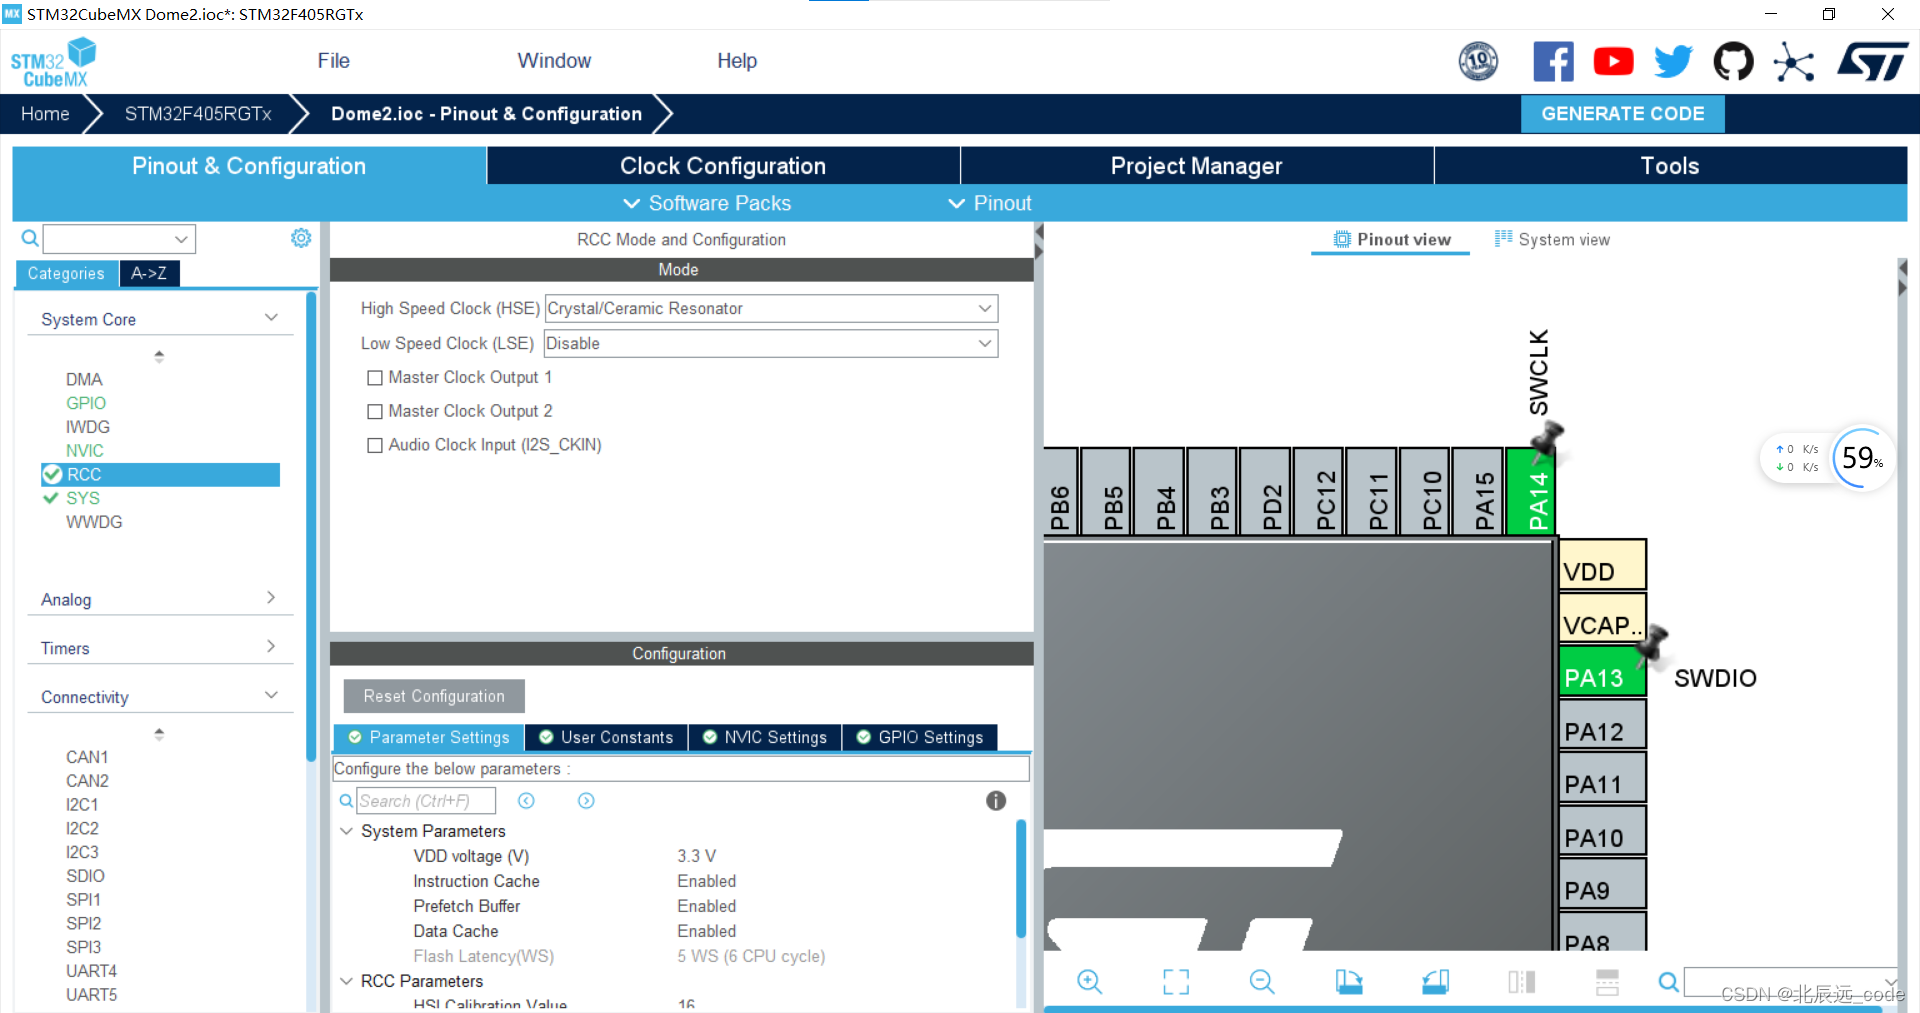Collapse the System Parameters group

tap(346, 831)
